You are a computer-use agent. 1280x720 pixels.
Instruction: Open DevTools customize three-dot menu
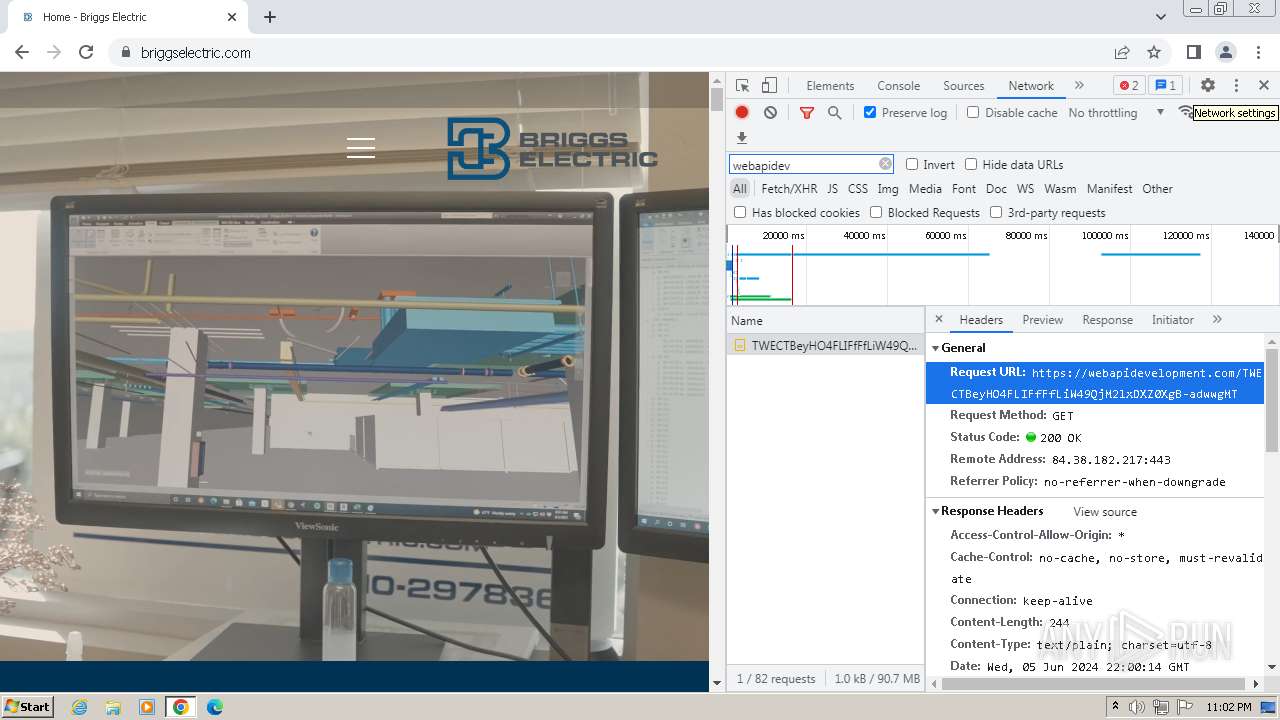pos(1236,86)
